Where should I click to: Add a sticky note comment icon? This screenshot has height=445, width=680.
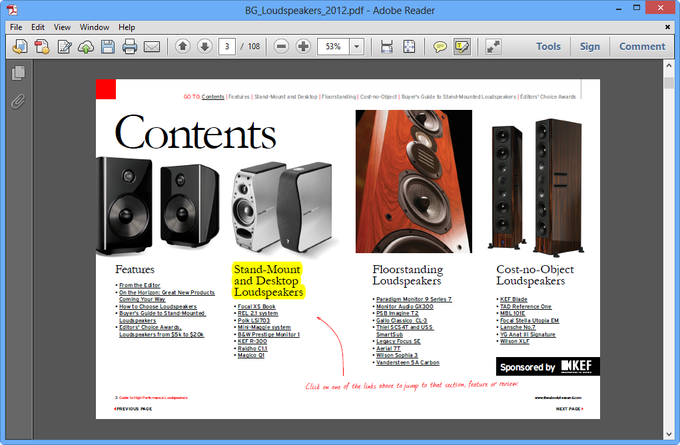pos(440,46)
